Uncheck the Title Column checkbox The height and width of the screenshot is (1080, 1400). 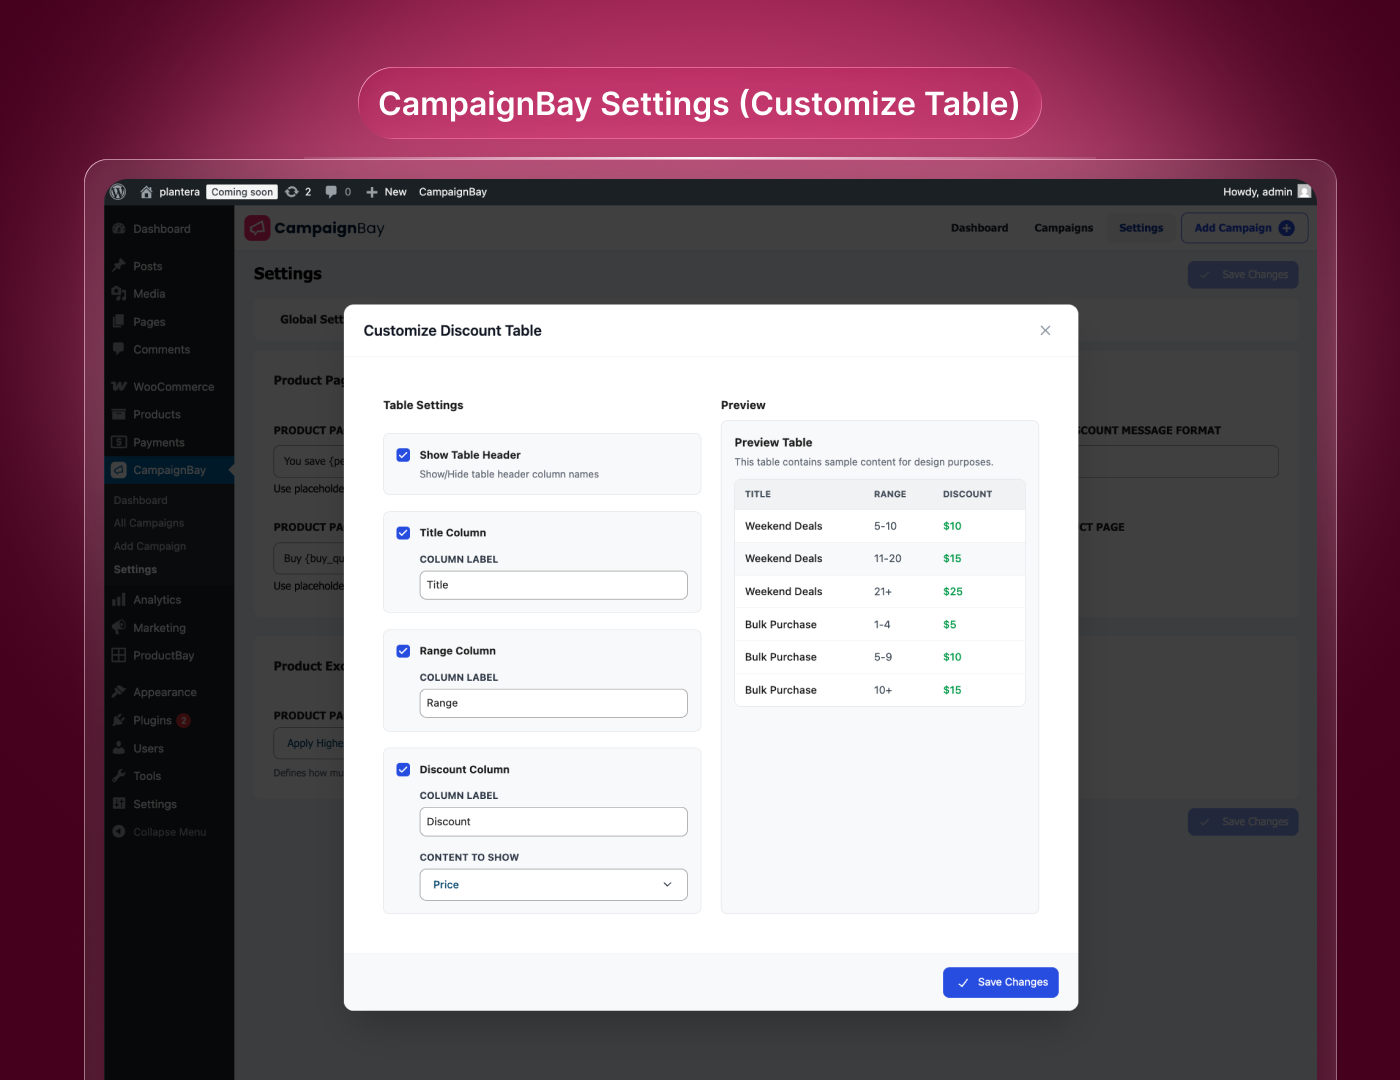click(403, 533)
